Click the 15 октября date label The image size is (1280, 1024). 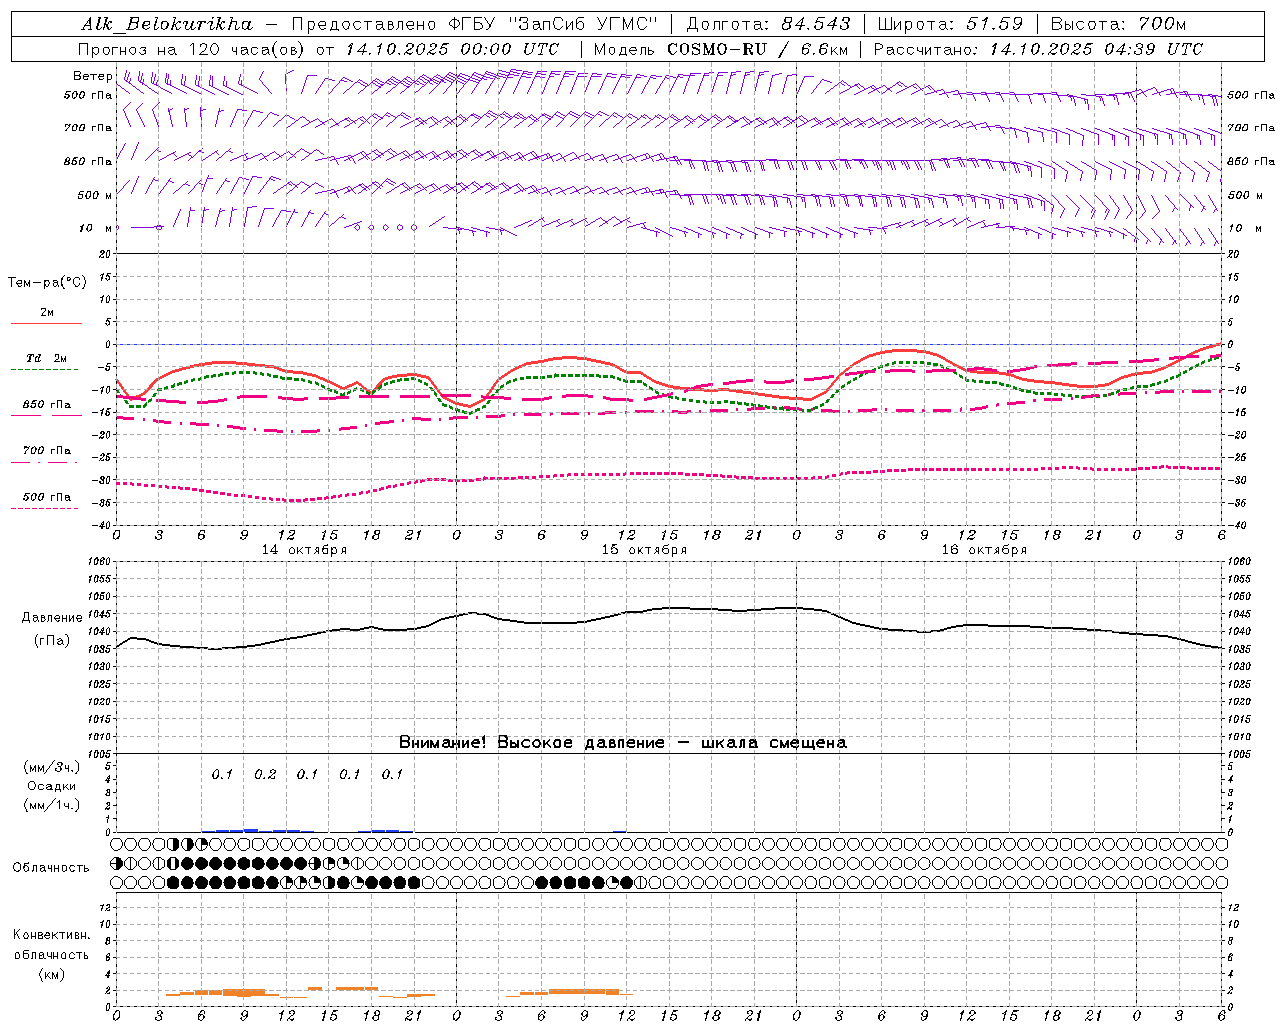click(x=644, y=550)
